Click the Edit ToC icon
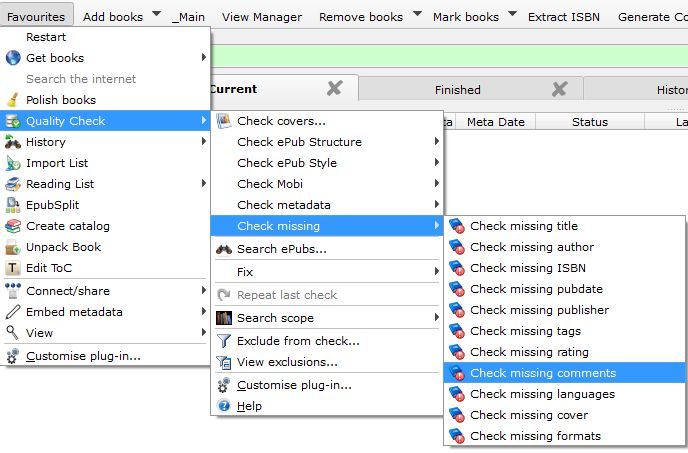This screenshot has width=688, height=453. 13,268
